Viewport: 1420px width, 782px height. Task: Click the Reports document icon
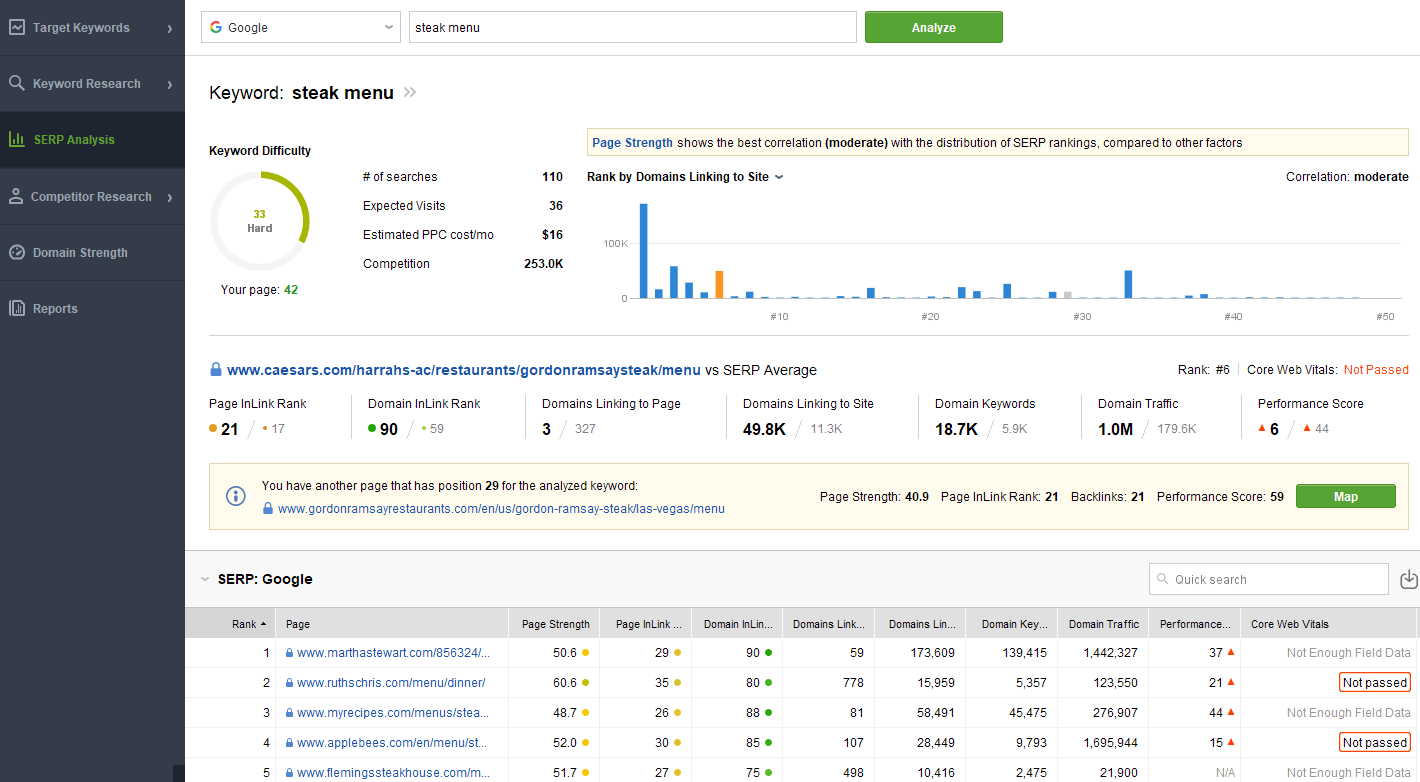point(17,309)
